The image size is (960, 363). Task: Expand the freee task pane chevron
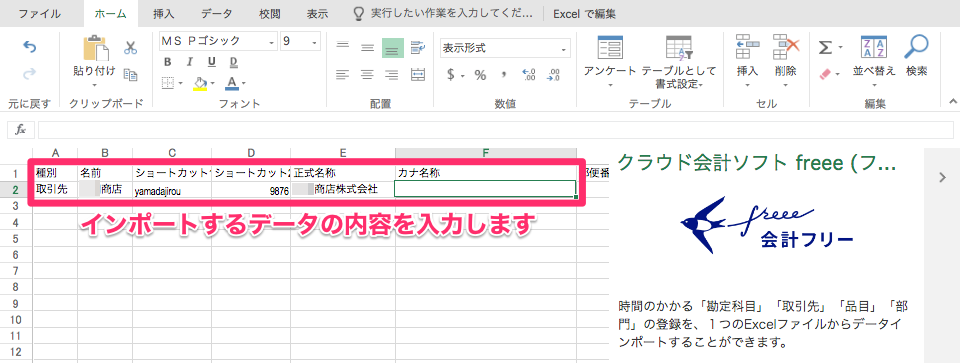(x=943, y=177)
